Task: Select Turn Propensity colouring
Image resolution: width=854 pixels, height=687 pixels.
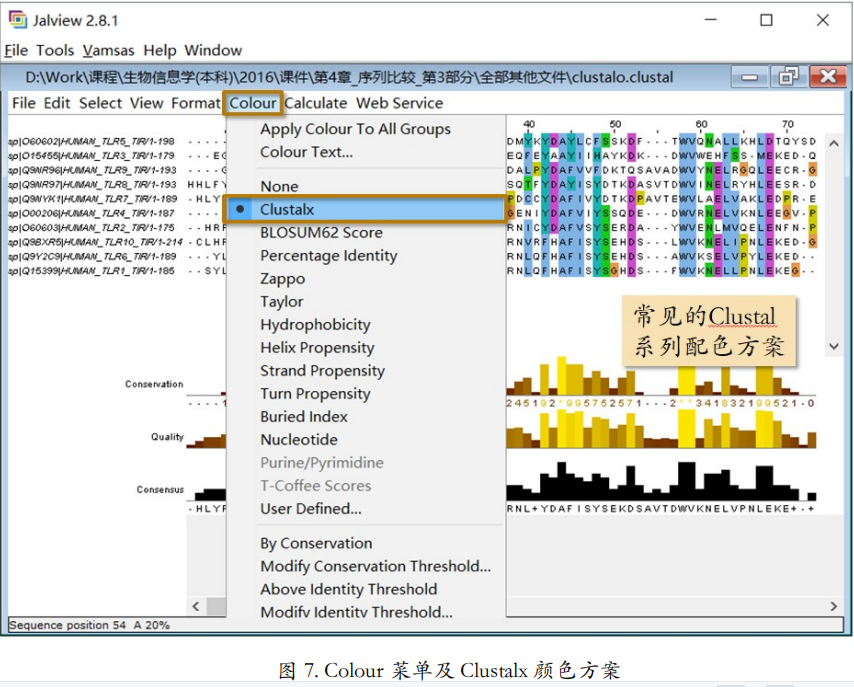Action: [366, 393]
